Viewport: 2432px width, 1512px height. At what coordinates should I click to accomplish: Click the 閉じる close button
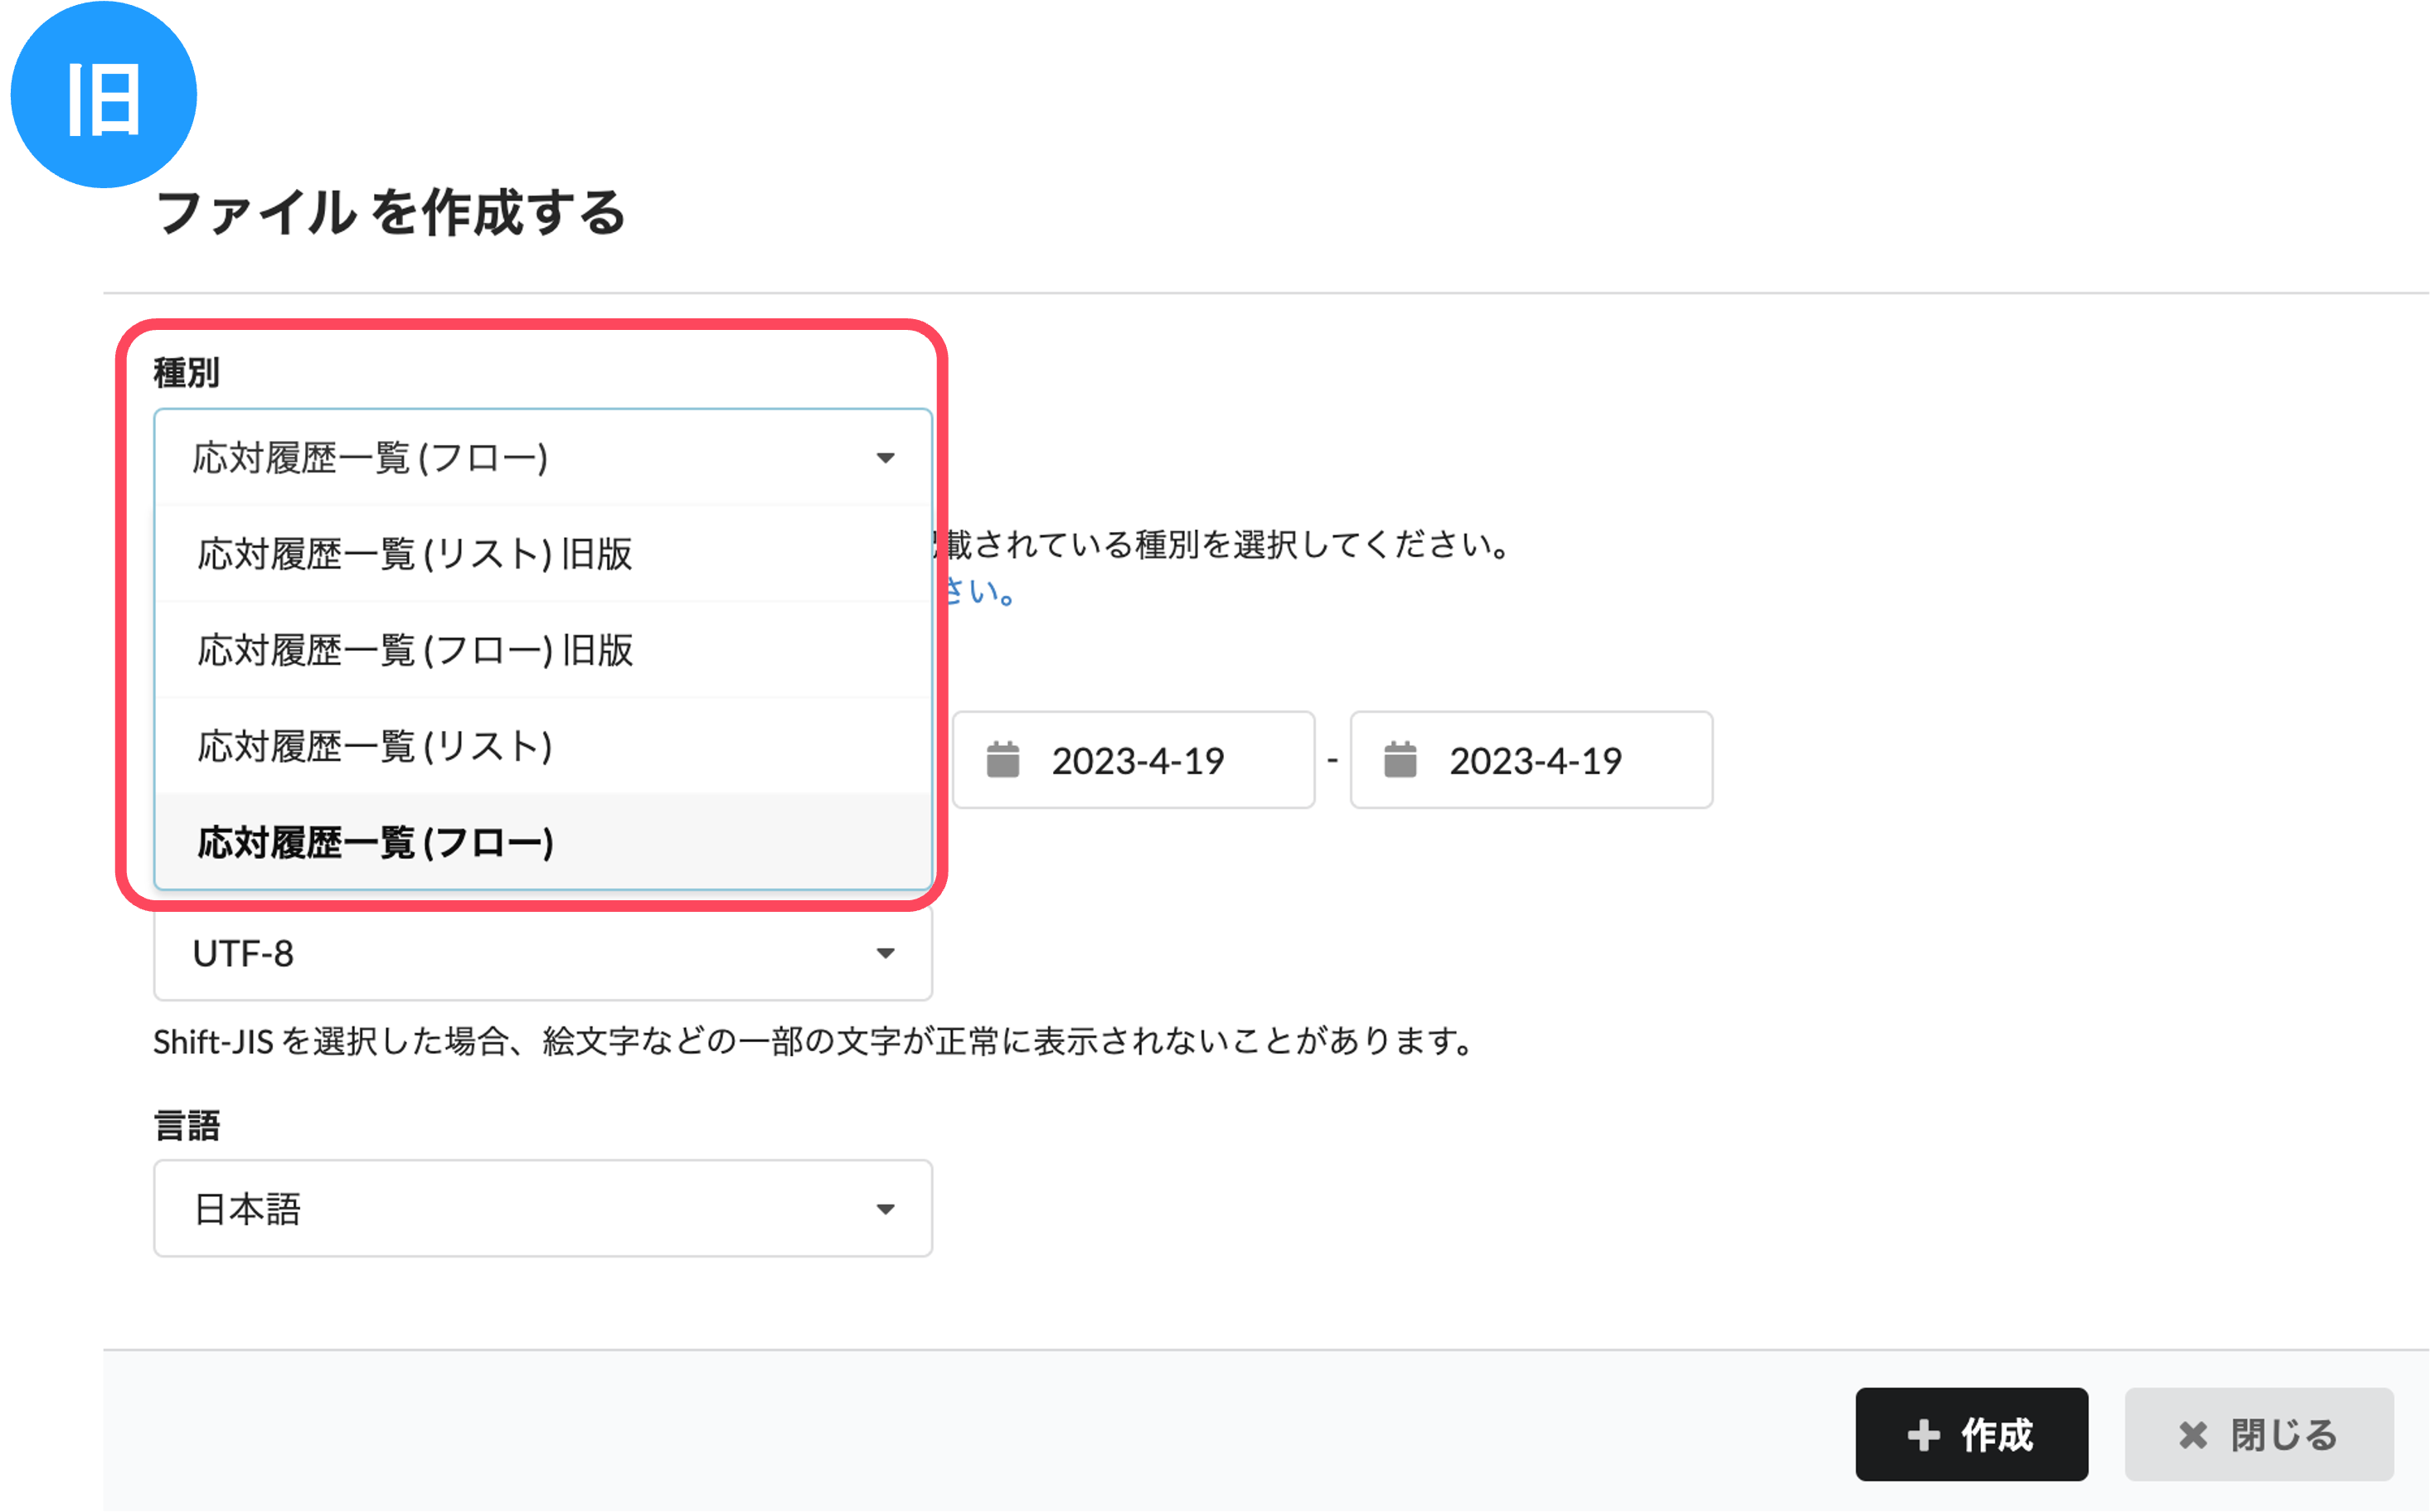2259,1434
